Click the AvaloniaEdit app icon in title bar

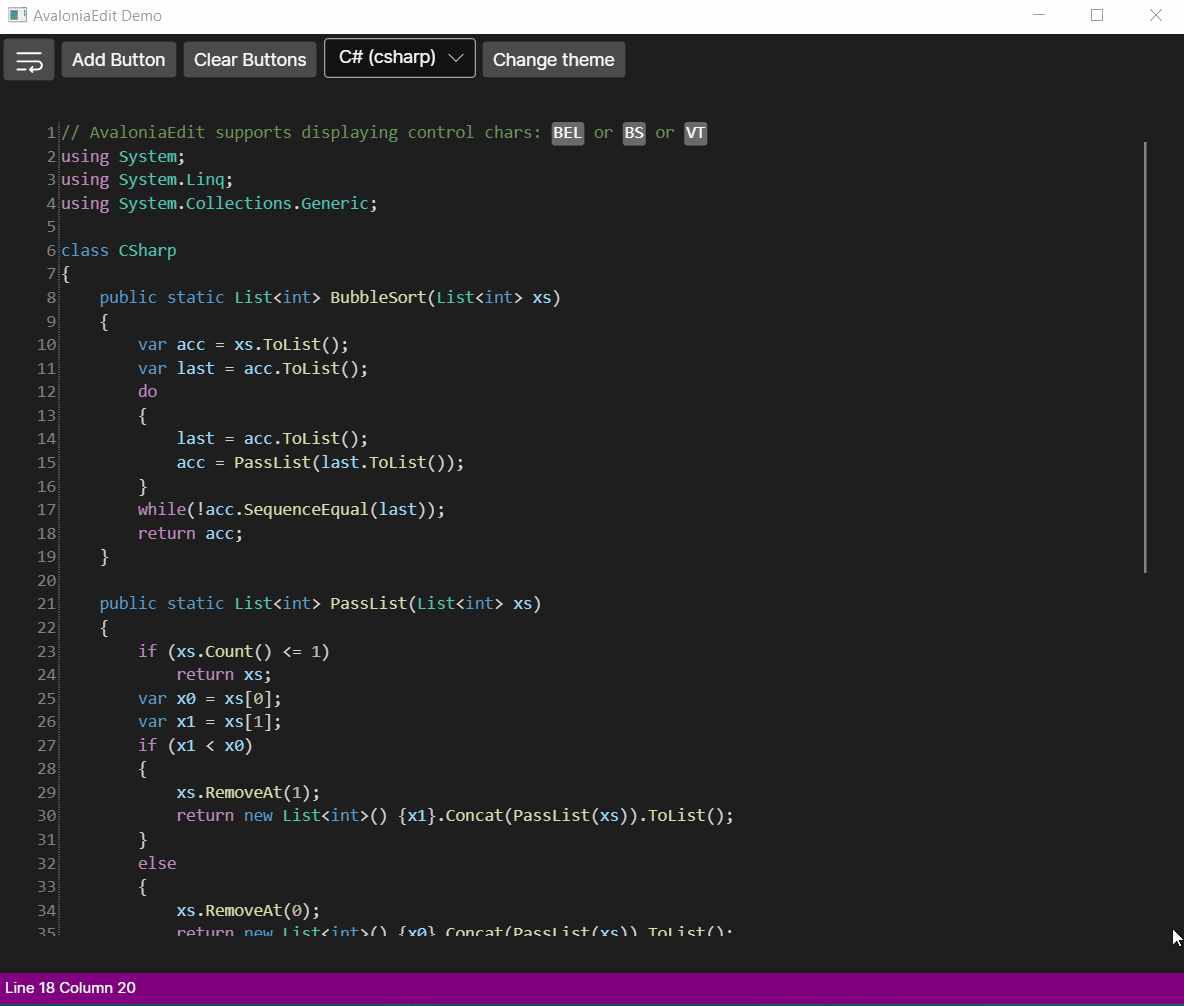click(x=17, y=15)
